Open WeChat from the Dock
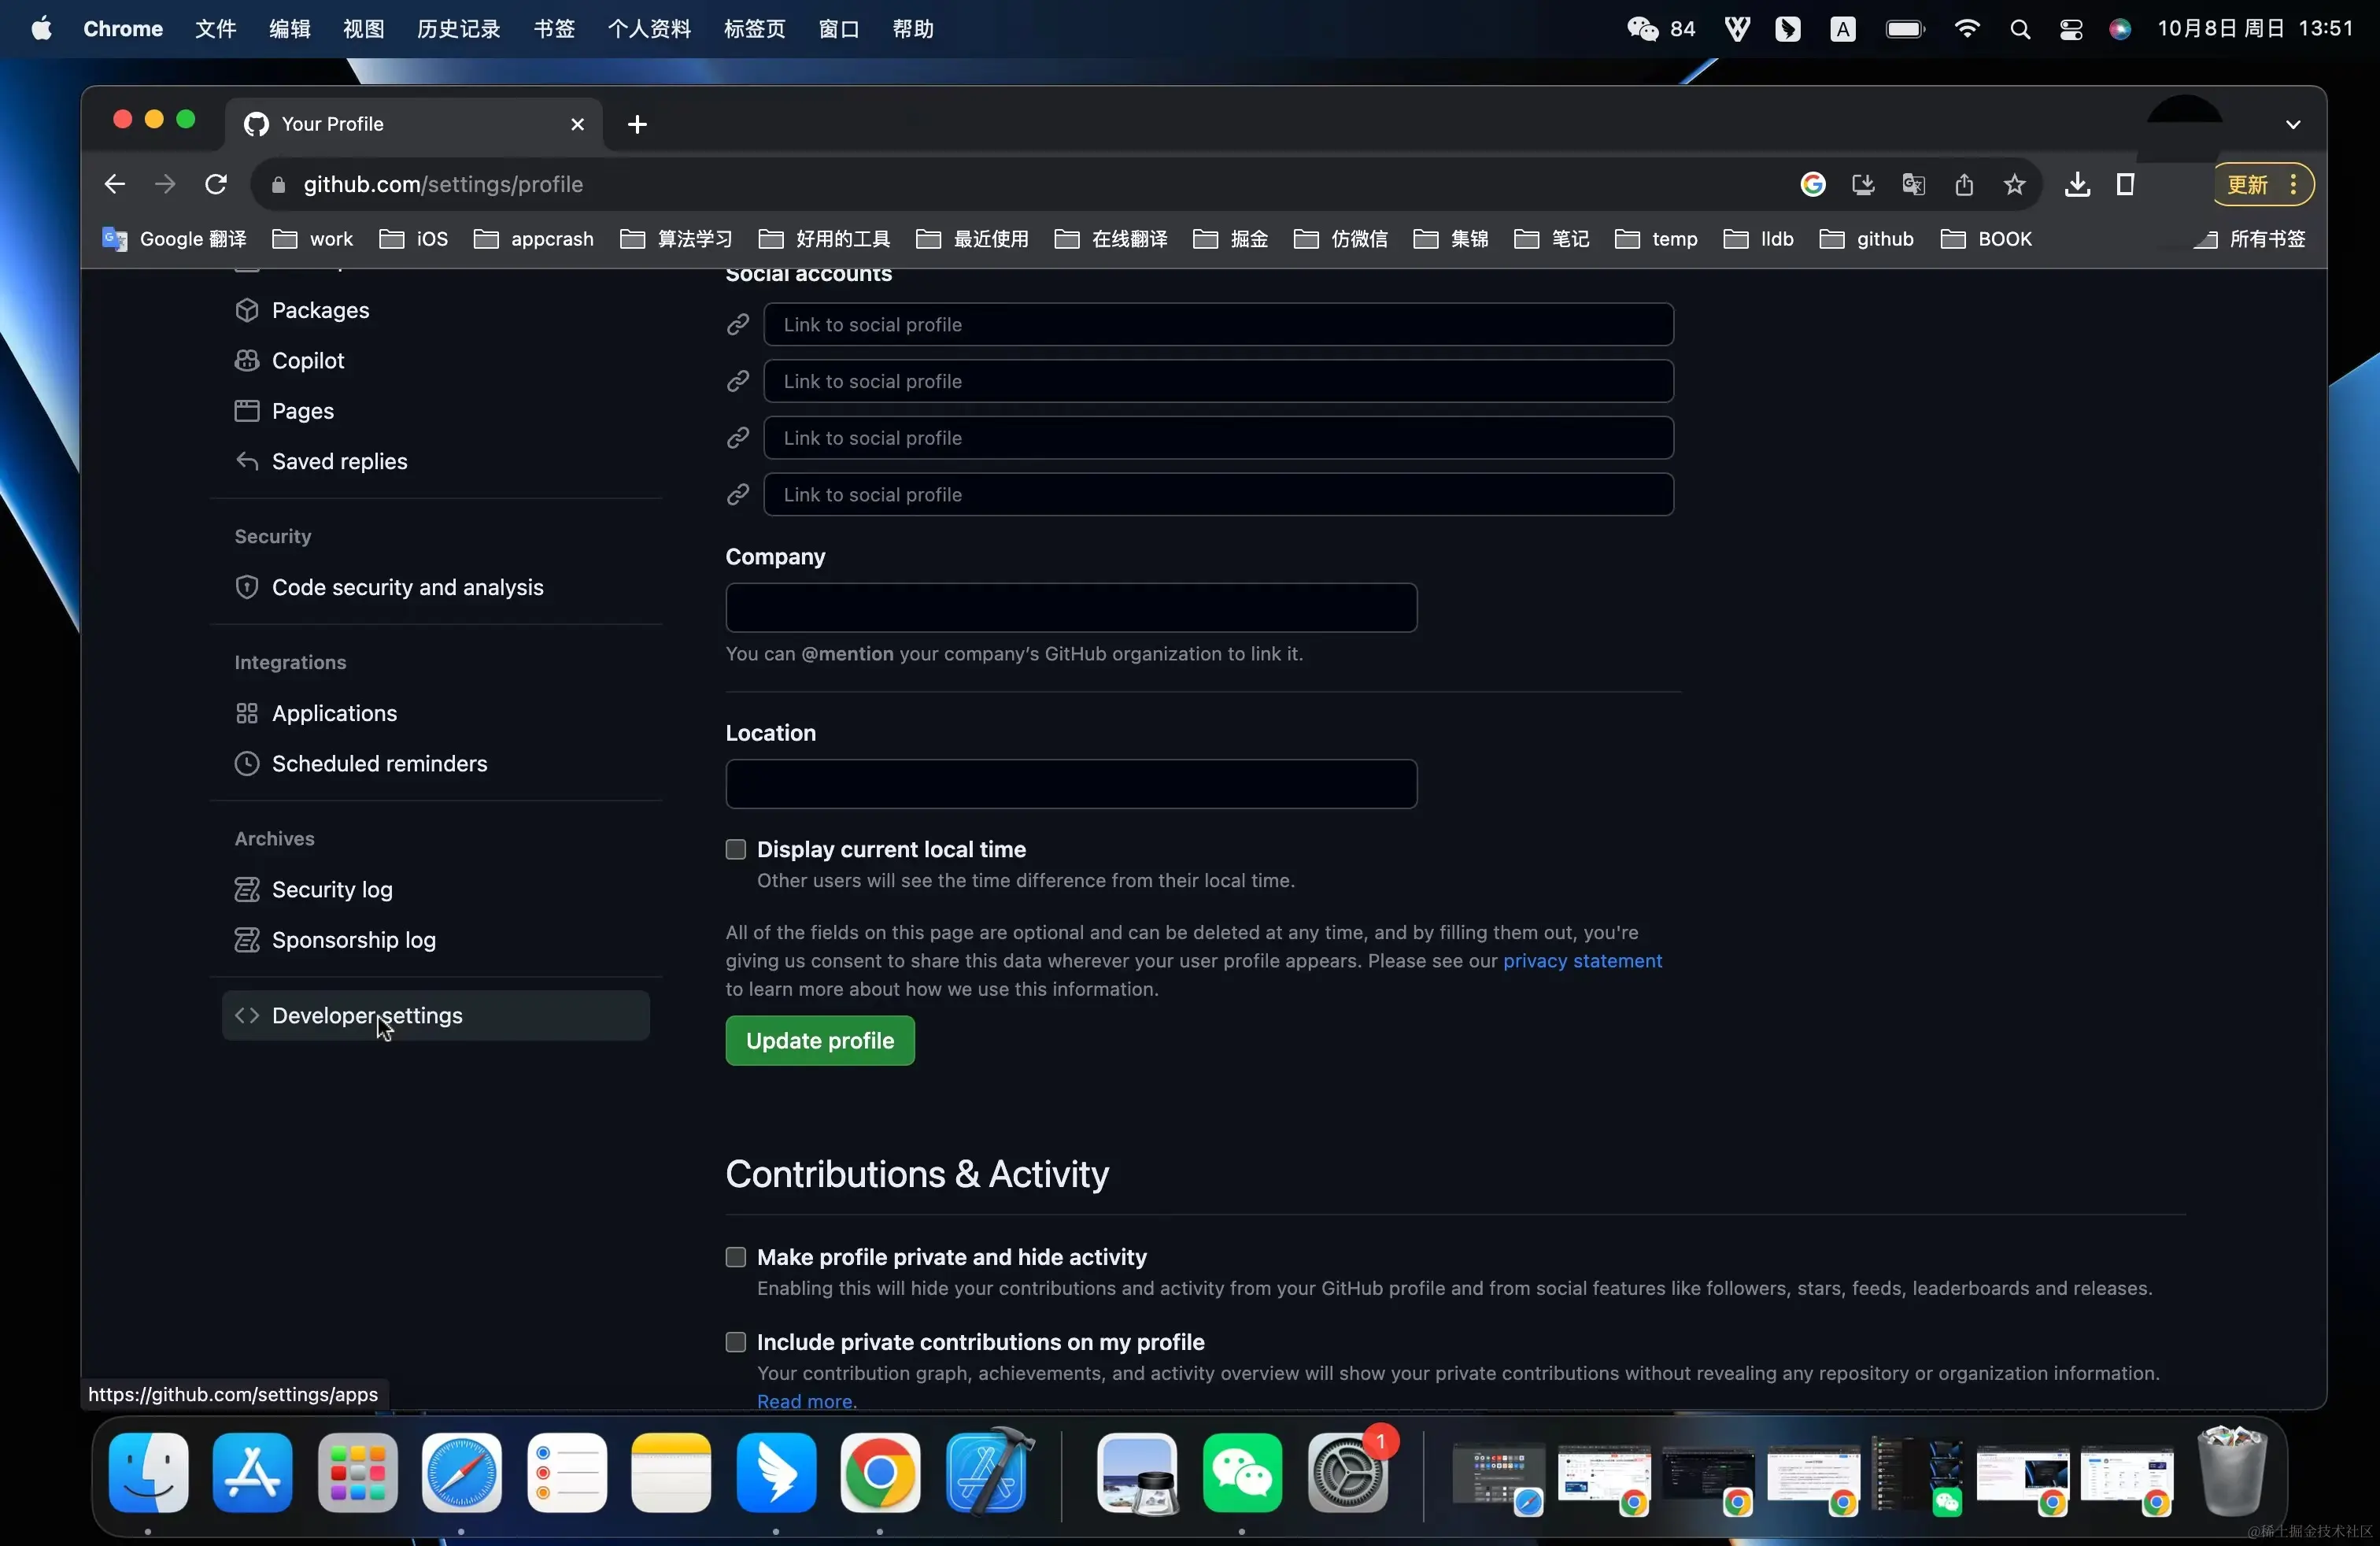This screenshot has width=2380, height=1546. point(1242,1473)
